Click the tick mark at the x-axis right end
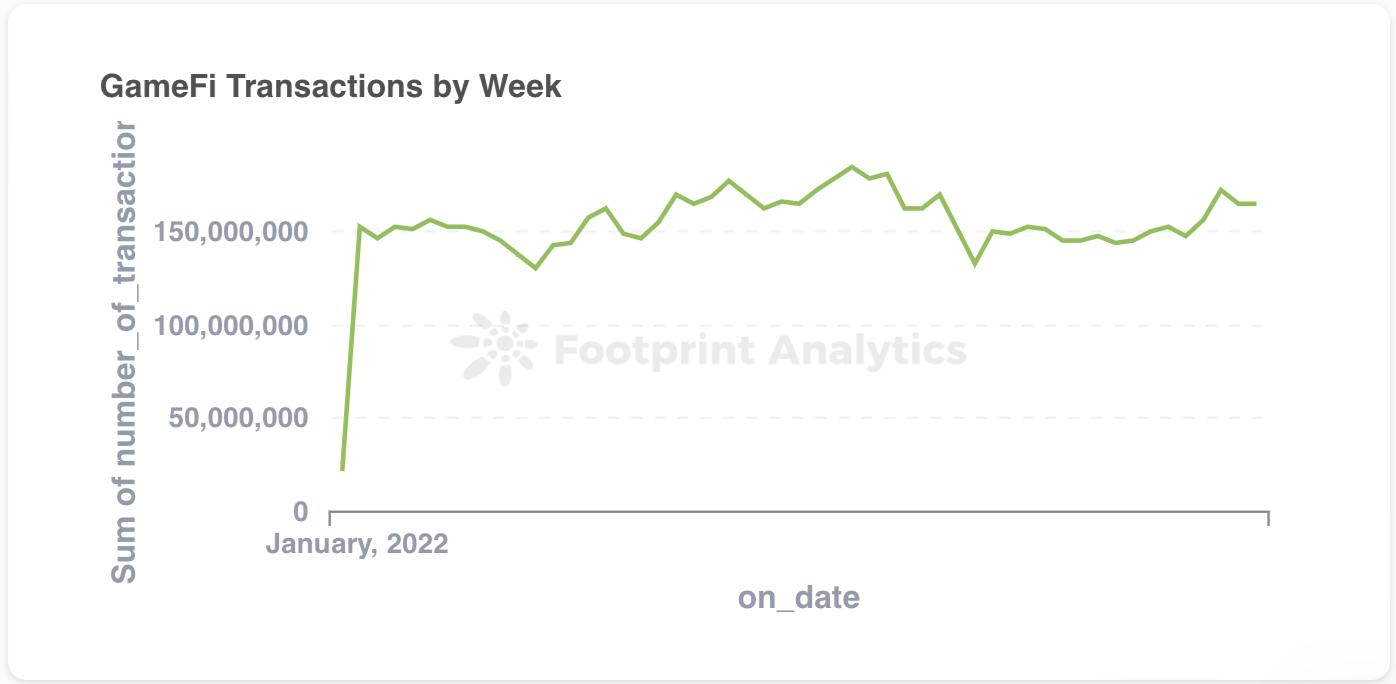Viewport: 1396px width, 684px height. [x=1268, y=517]
